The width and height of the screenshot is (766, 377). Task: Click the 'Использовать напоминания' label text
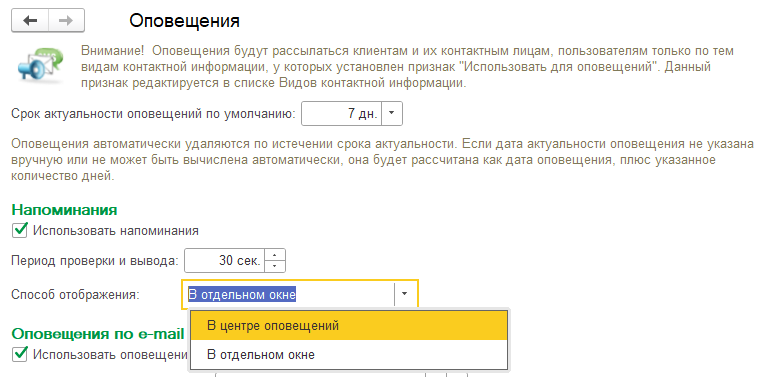point(116,230)
